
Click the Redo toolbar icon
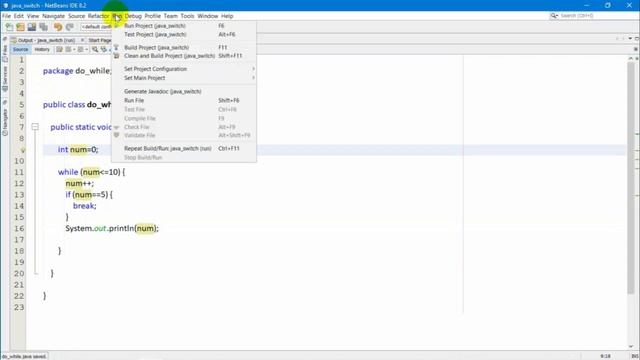70,27
